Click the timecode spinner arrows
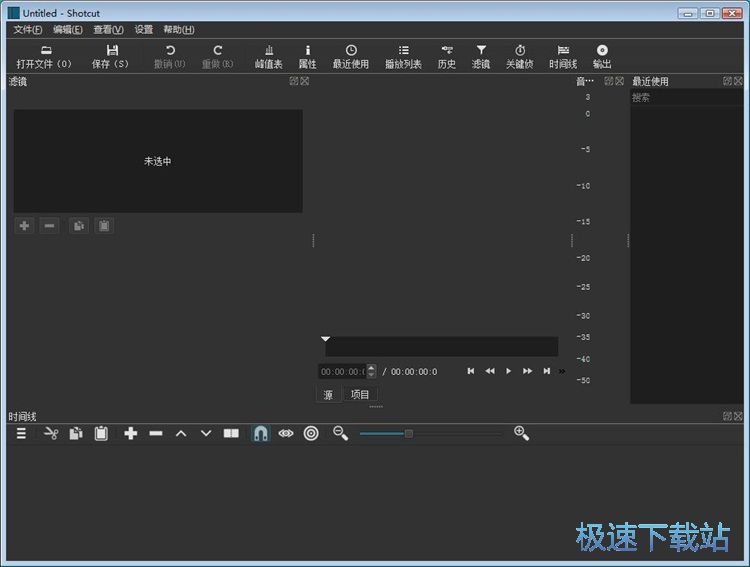The height and width of the screenshot is (567, 750). 372,371
